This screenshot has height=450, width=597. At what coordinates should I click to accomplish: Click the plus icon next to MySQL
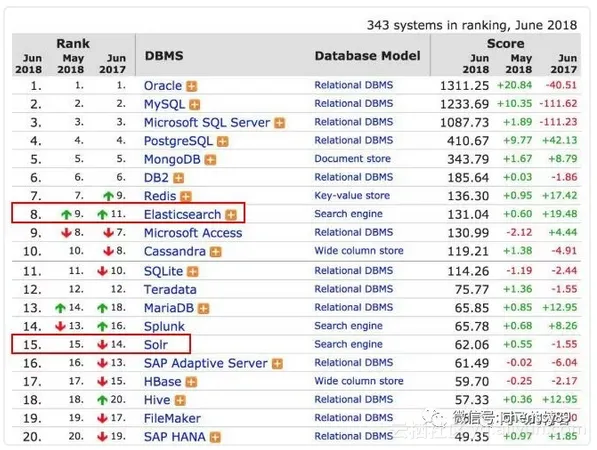195,105
